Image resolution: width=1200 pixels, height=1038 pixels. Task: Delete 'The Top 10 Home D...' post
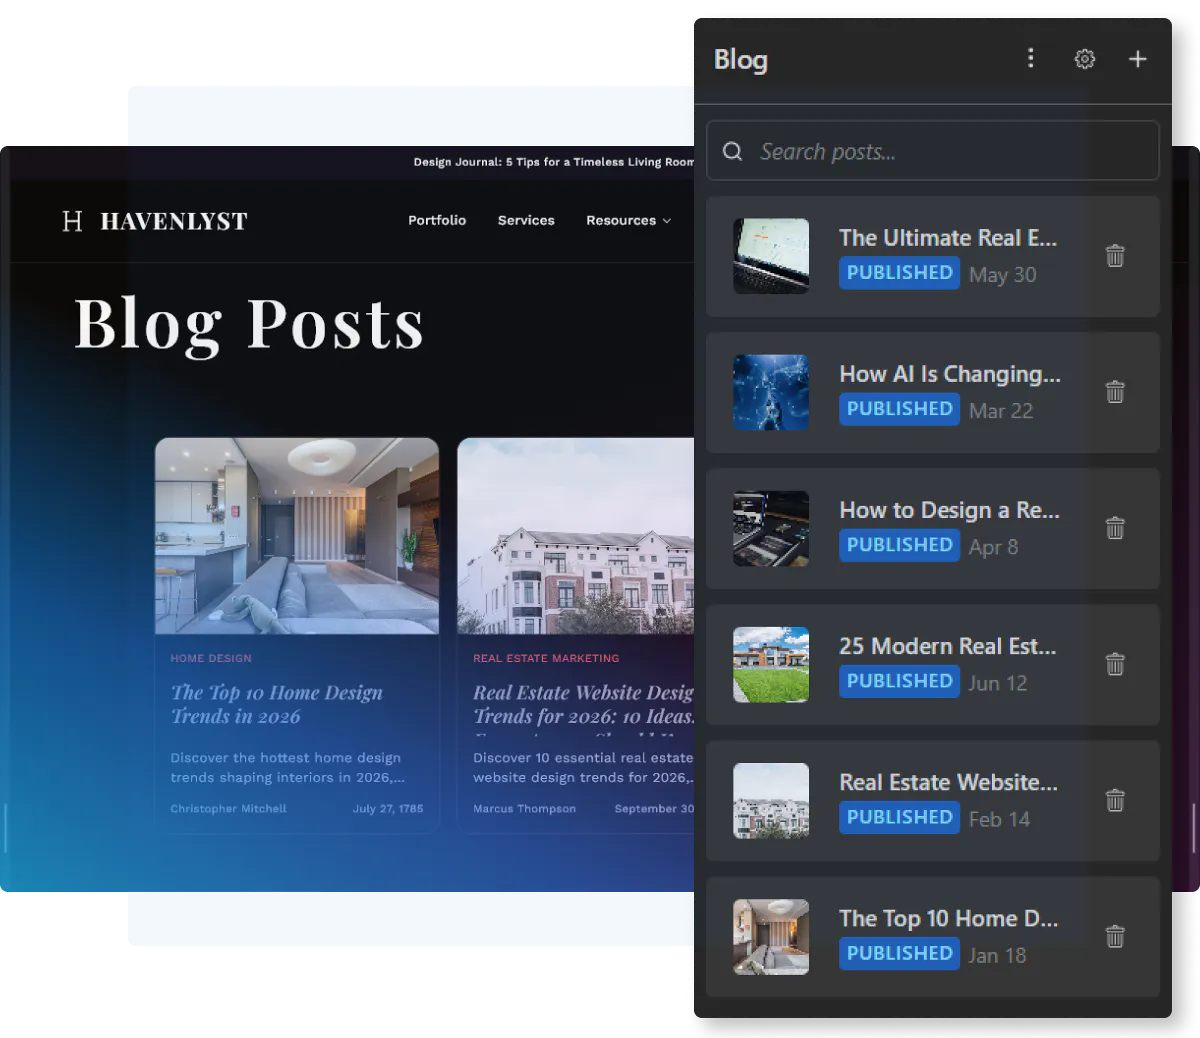[x=1115, y=936]
